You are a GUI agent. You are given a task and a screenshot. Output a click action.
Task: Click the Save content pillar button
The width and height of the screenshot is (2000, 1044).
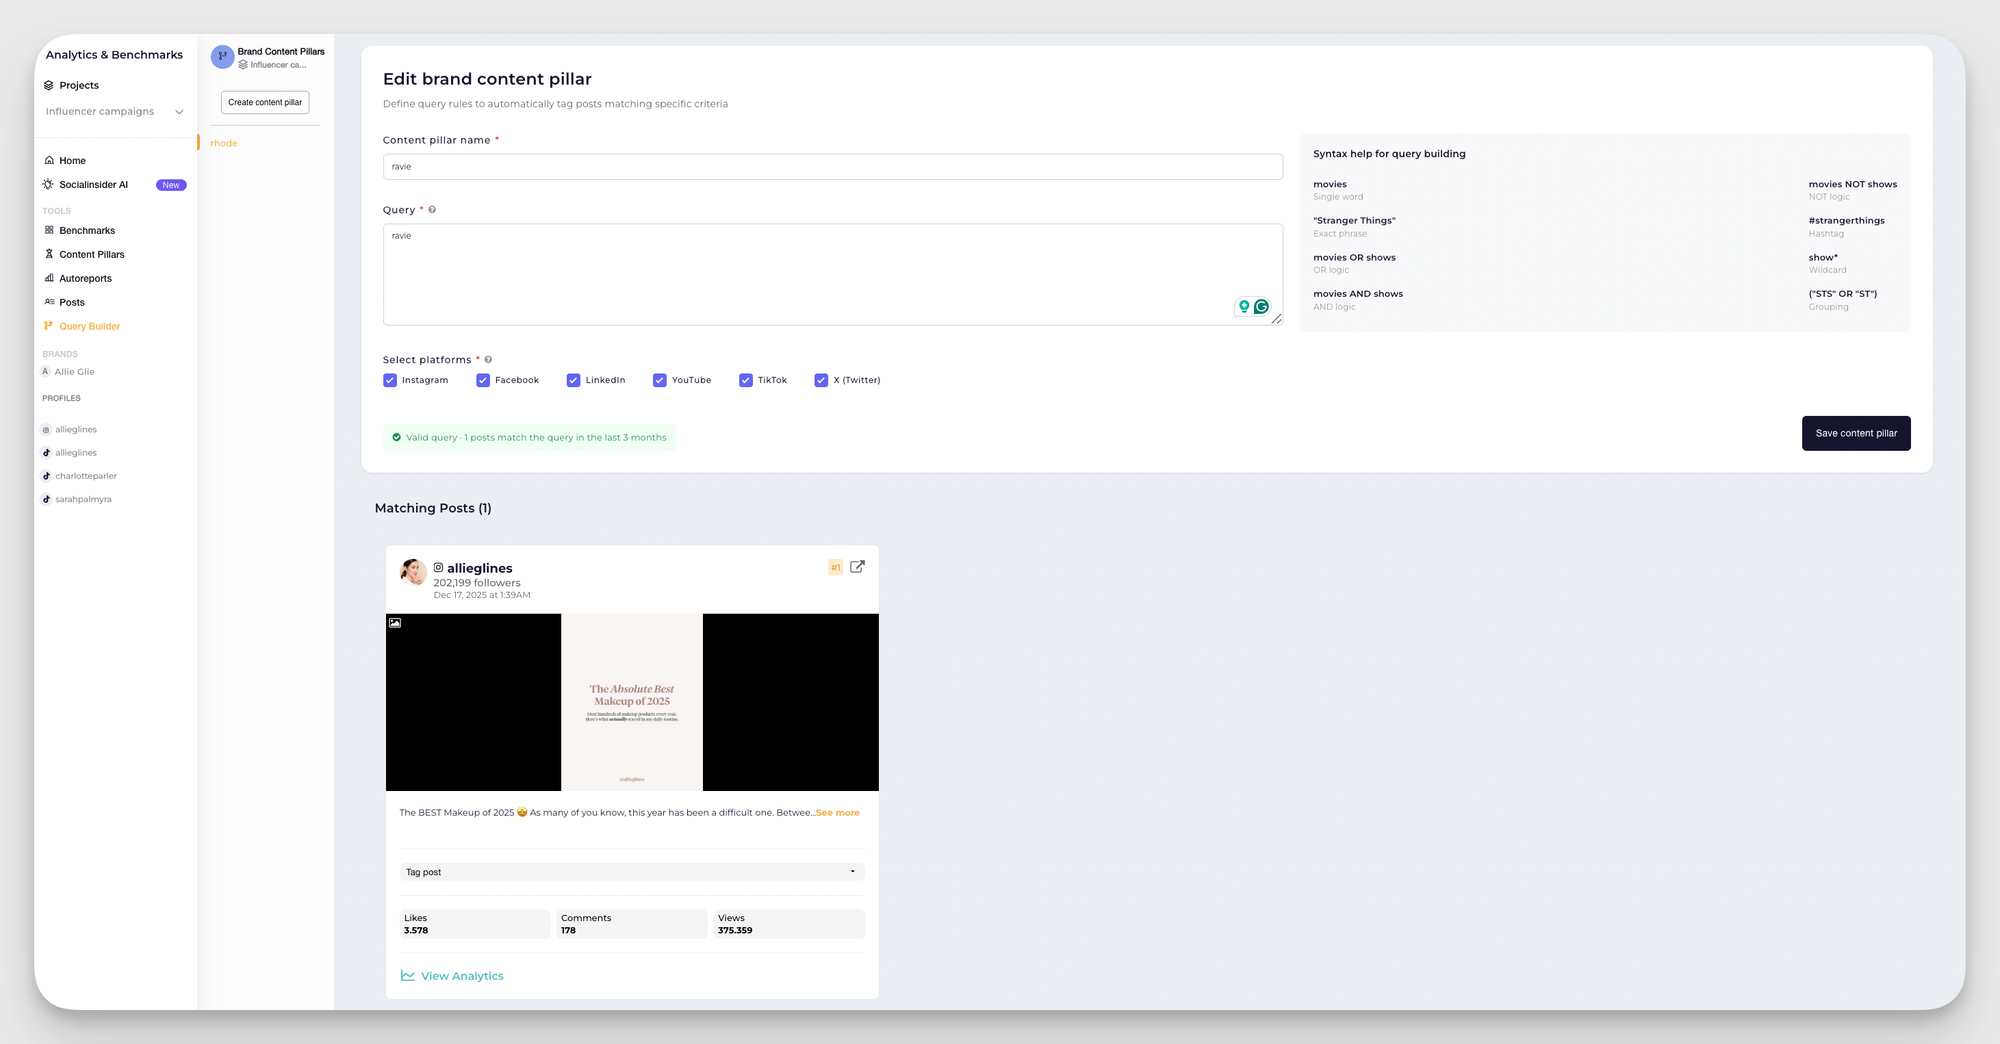click(1856, 433)
